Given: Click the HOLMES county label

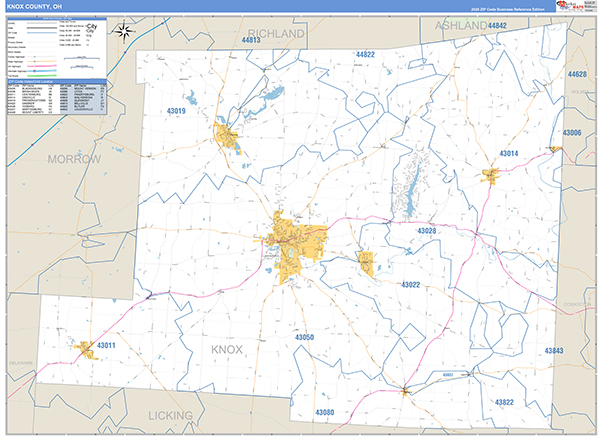Looking at the screenshot, I should pos(580,92).
